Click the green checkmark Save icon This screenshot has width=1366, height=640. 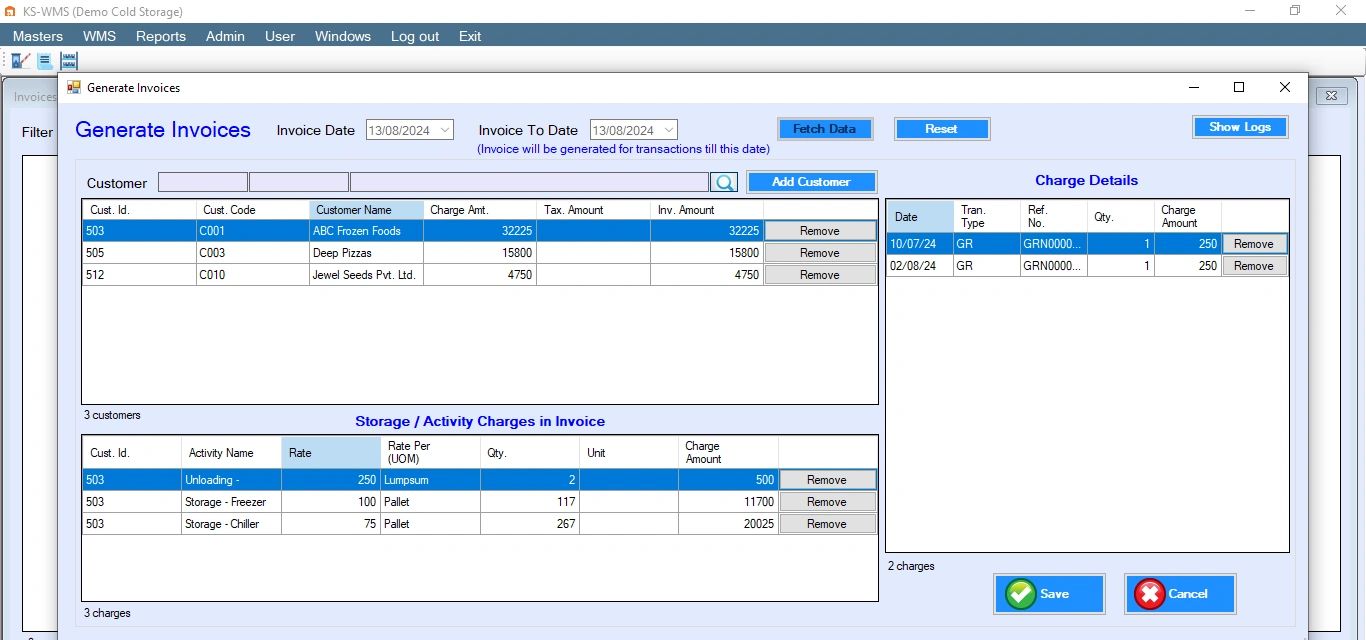[x=1019, y=593]
